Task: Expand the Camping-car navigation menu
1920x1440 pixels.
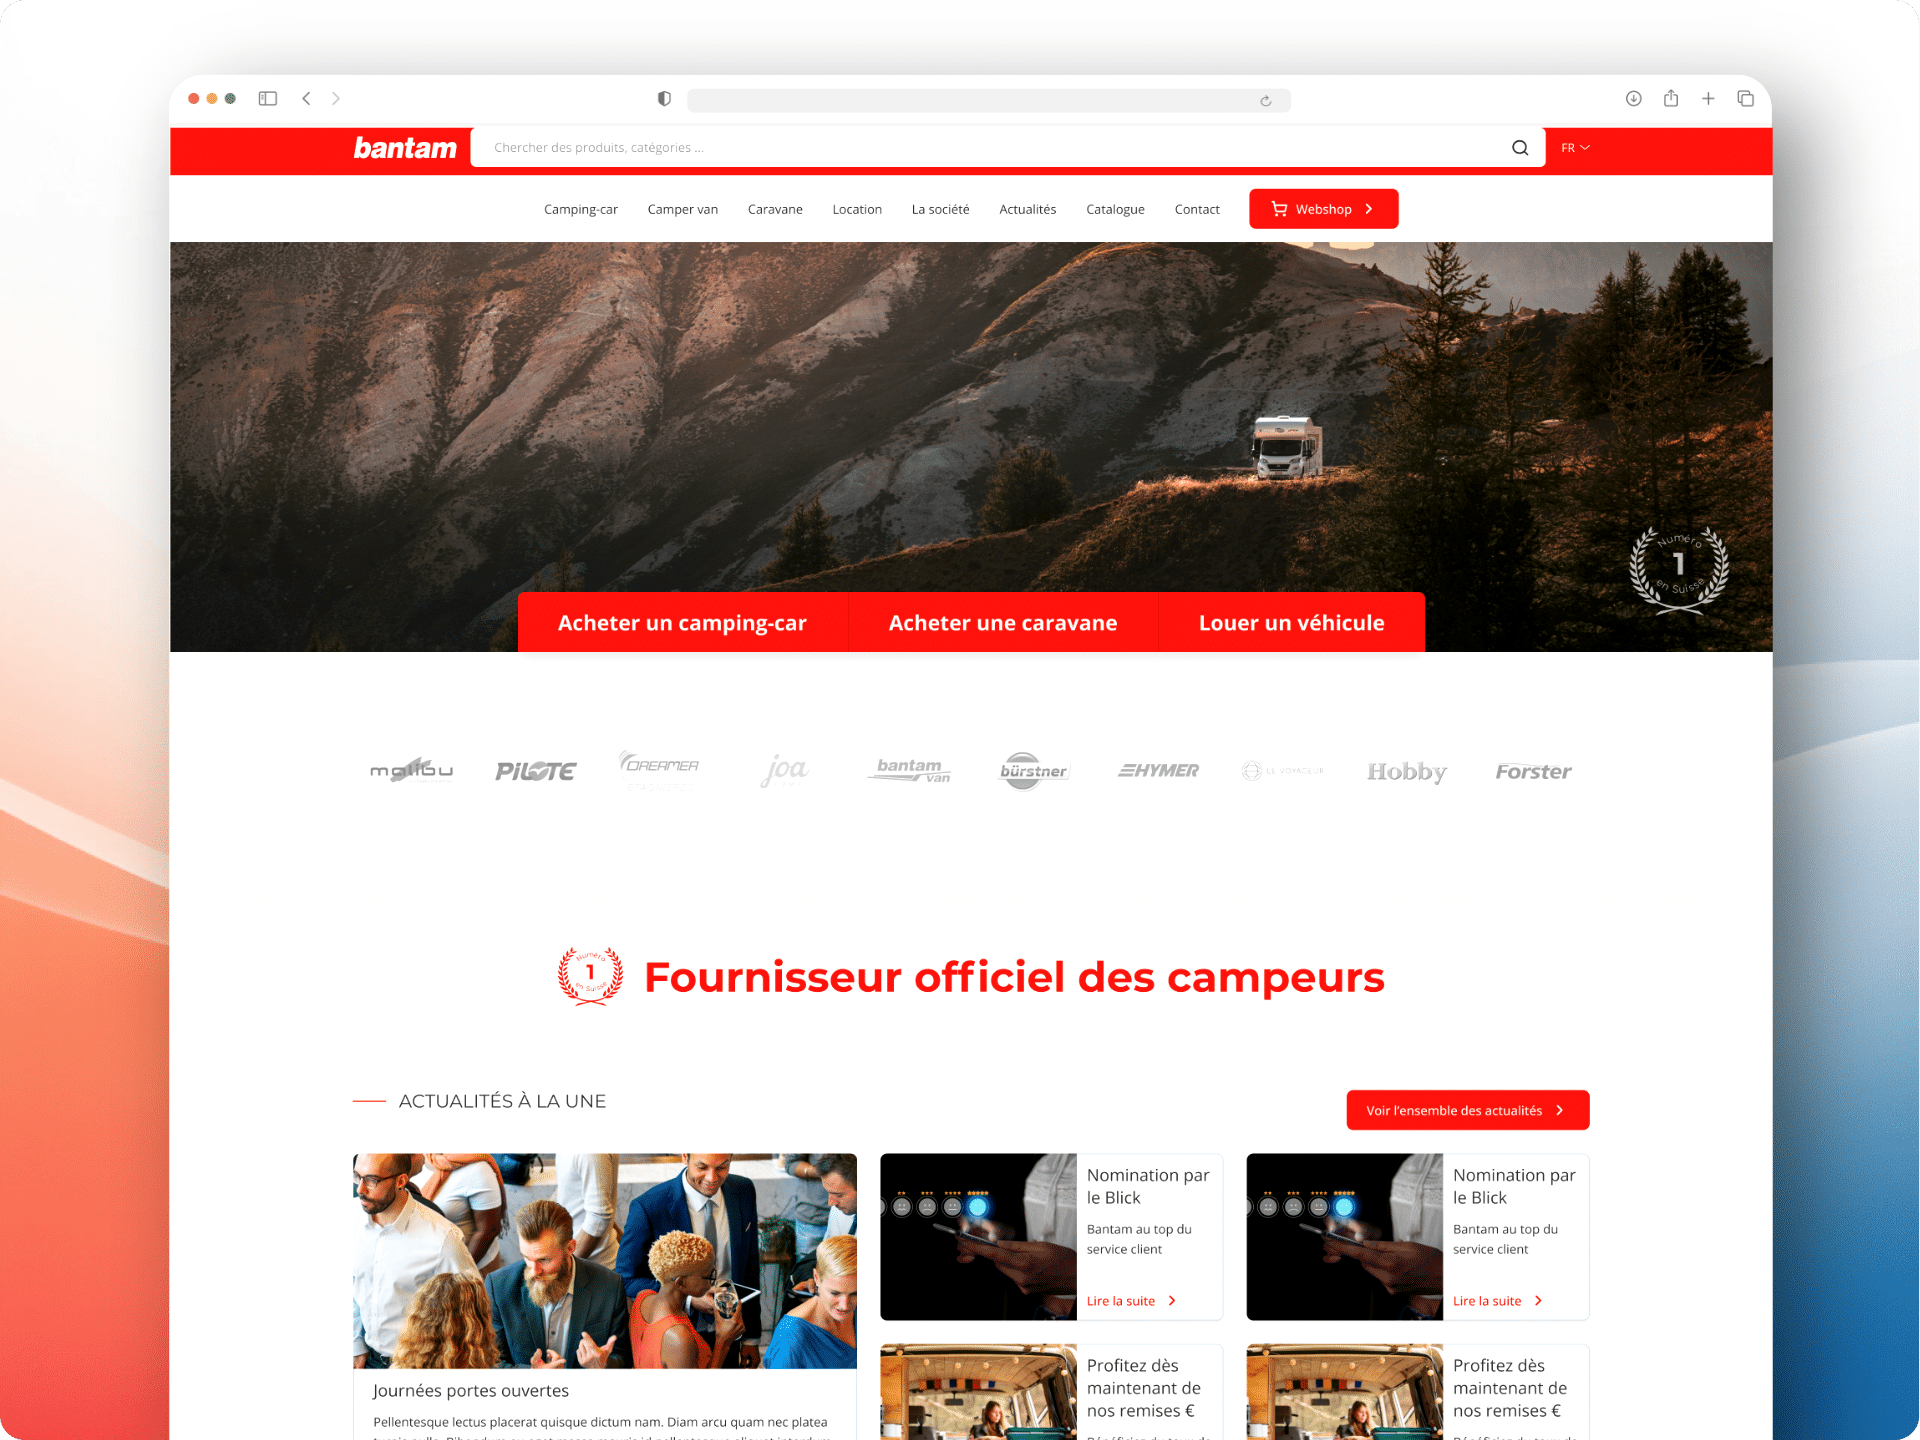Action: [x=579, y=209]
